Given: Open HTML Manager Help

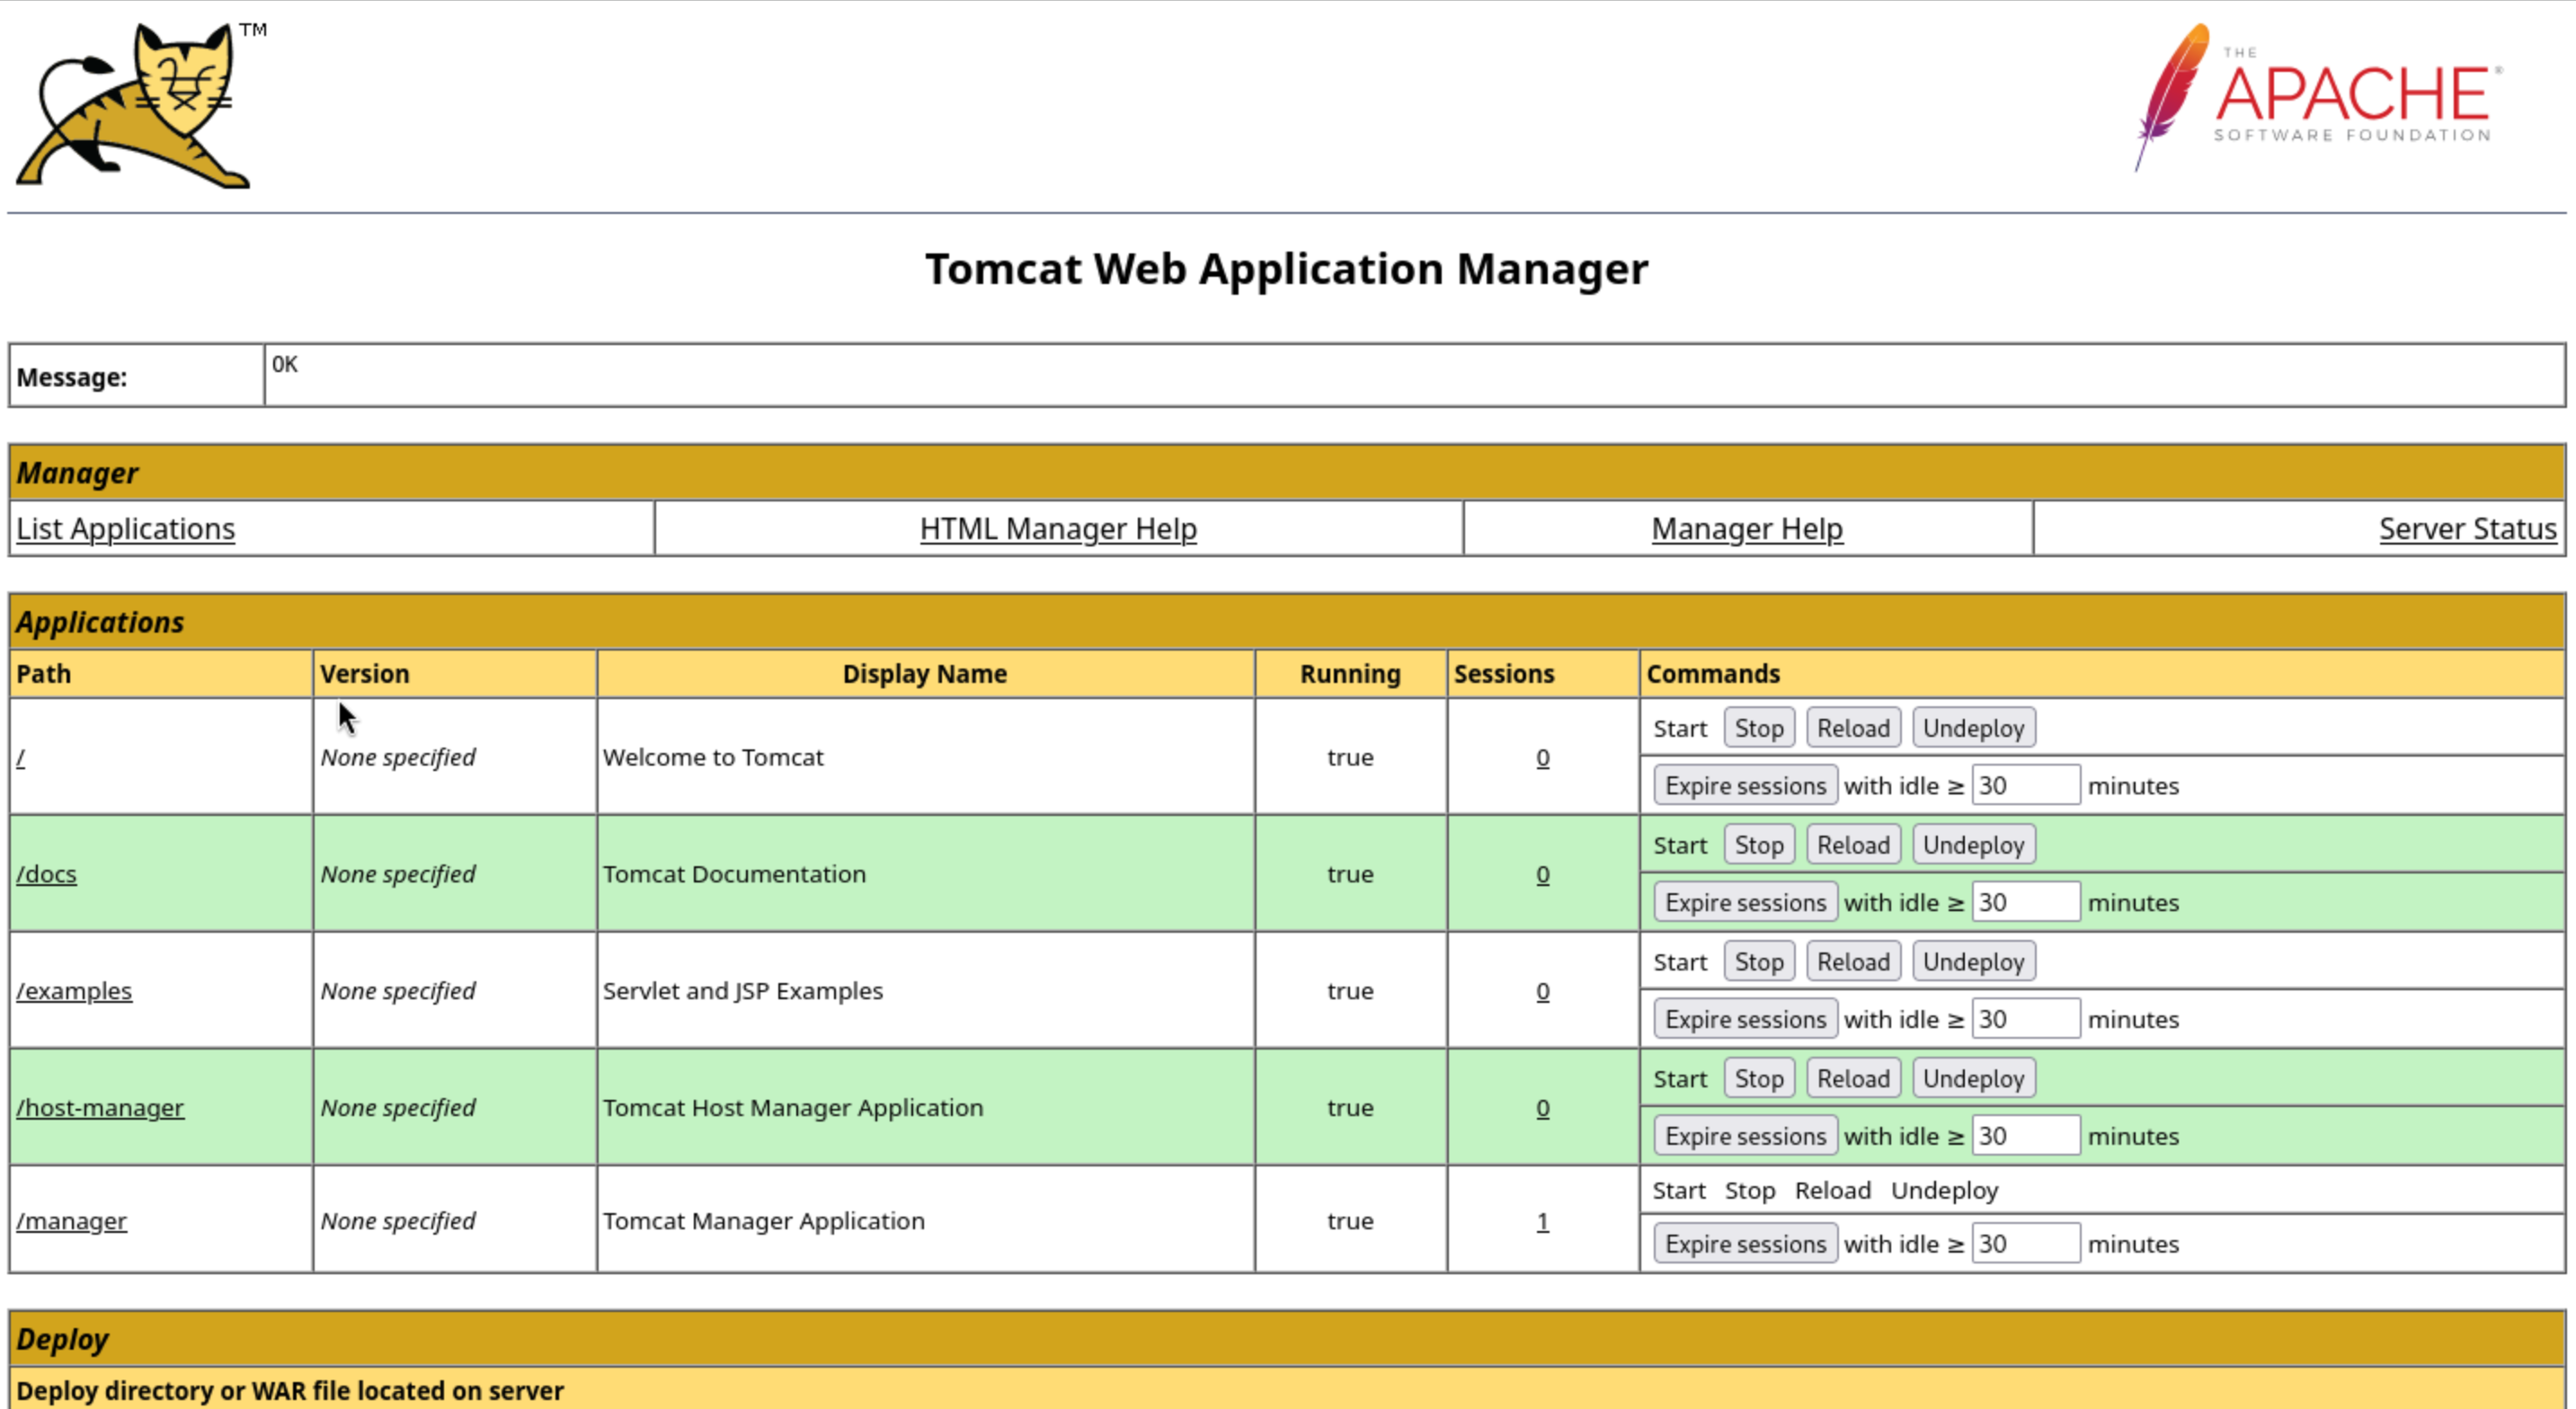Looking at the screenshot, I should pyautogui.click(x=1057, y=528).
